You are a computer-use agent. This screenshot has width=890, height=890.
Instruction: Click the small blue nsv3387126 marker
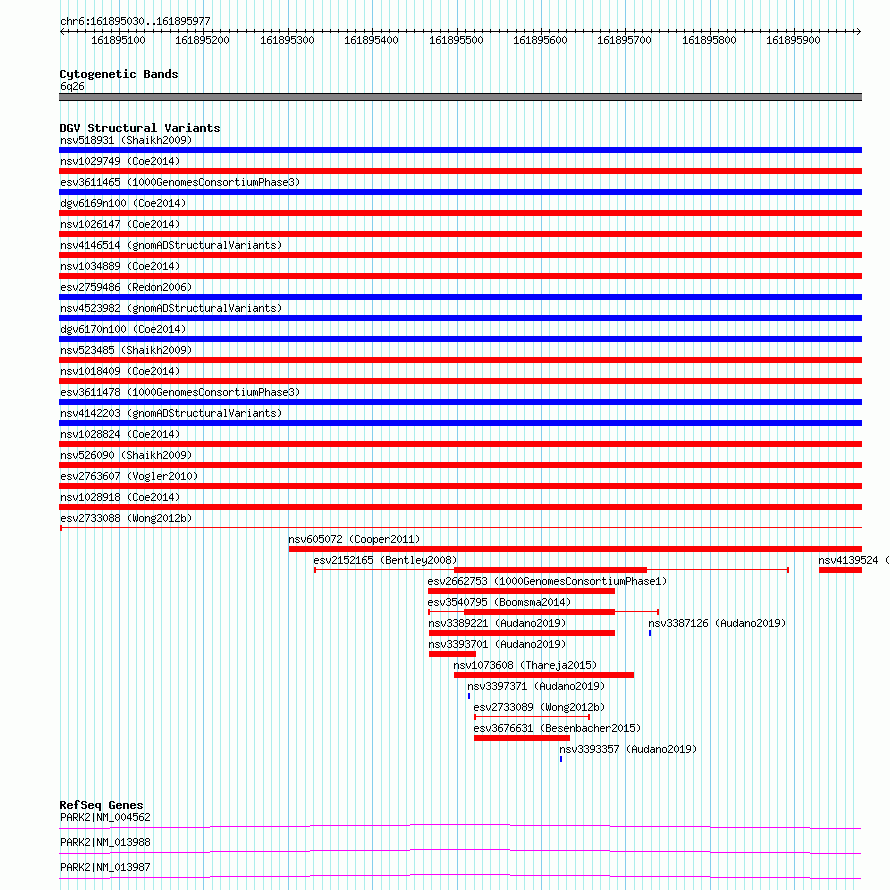(650, 633)
